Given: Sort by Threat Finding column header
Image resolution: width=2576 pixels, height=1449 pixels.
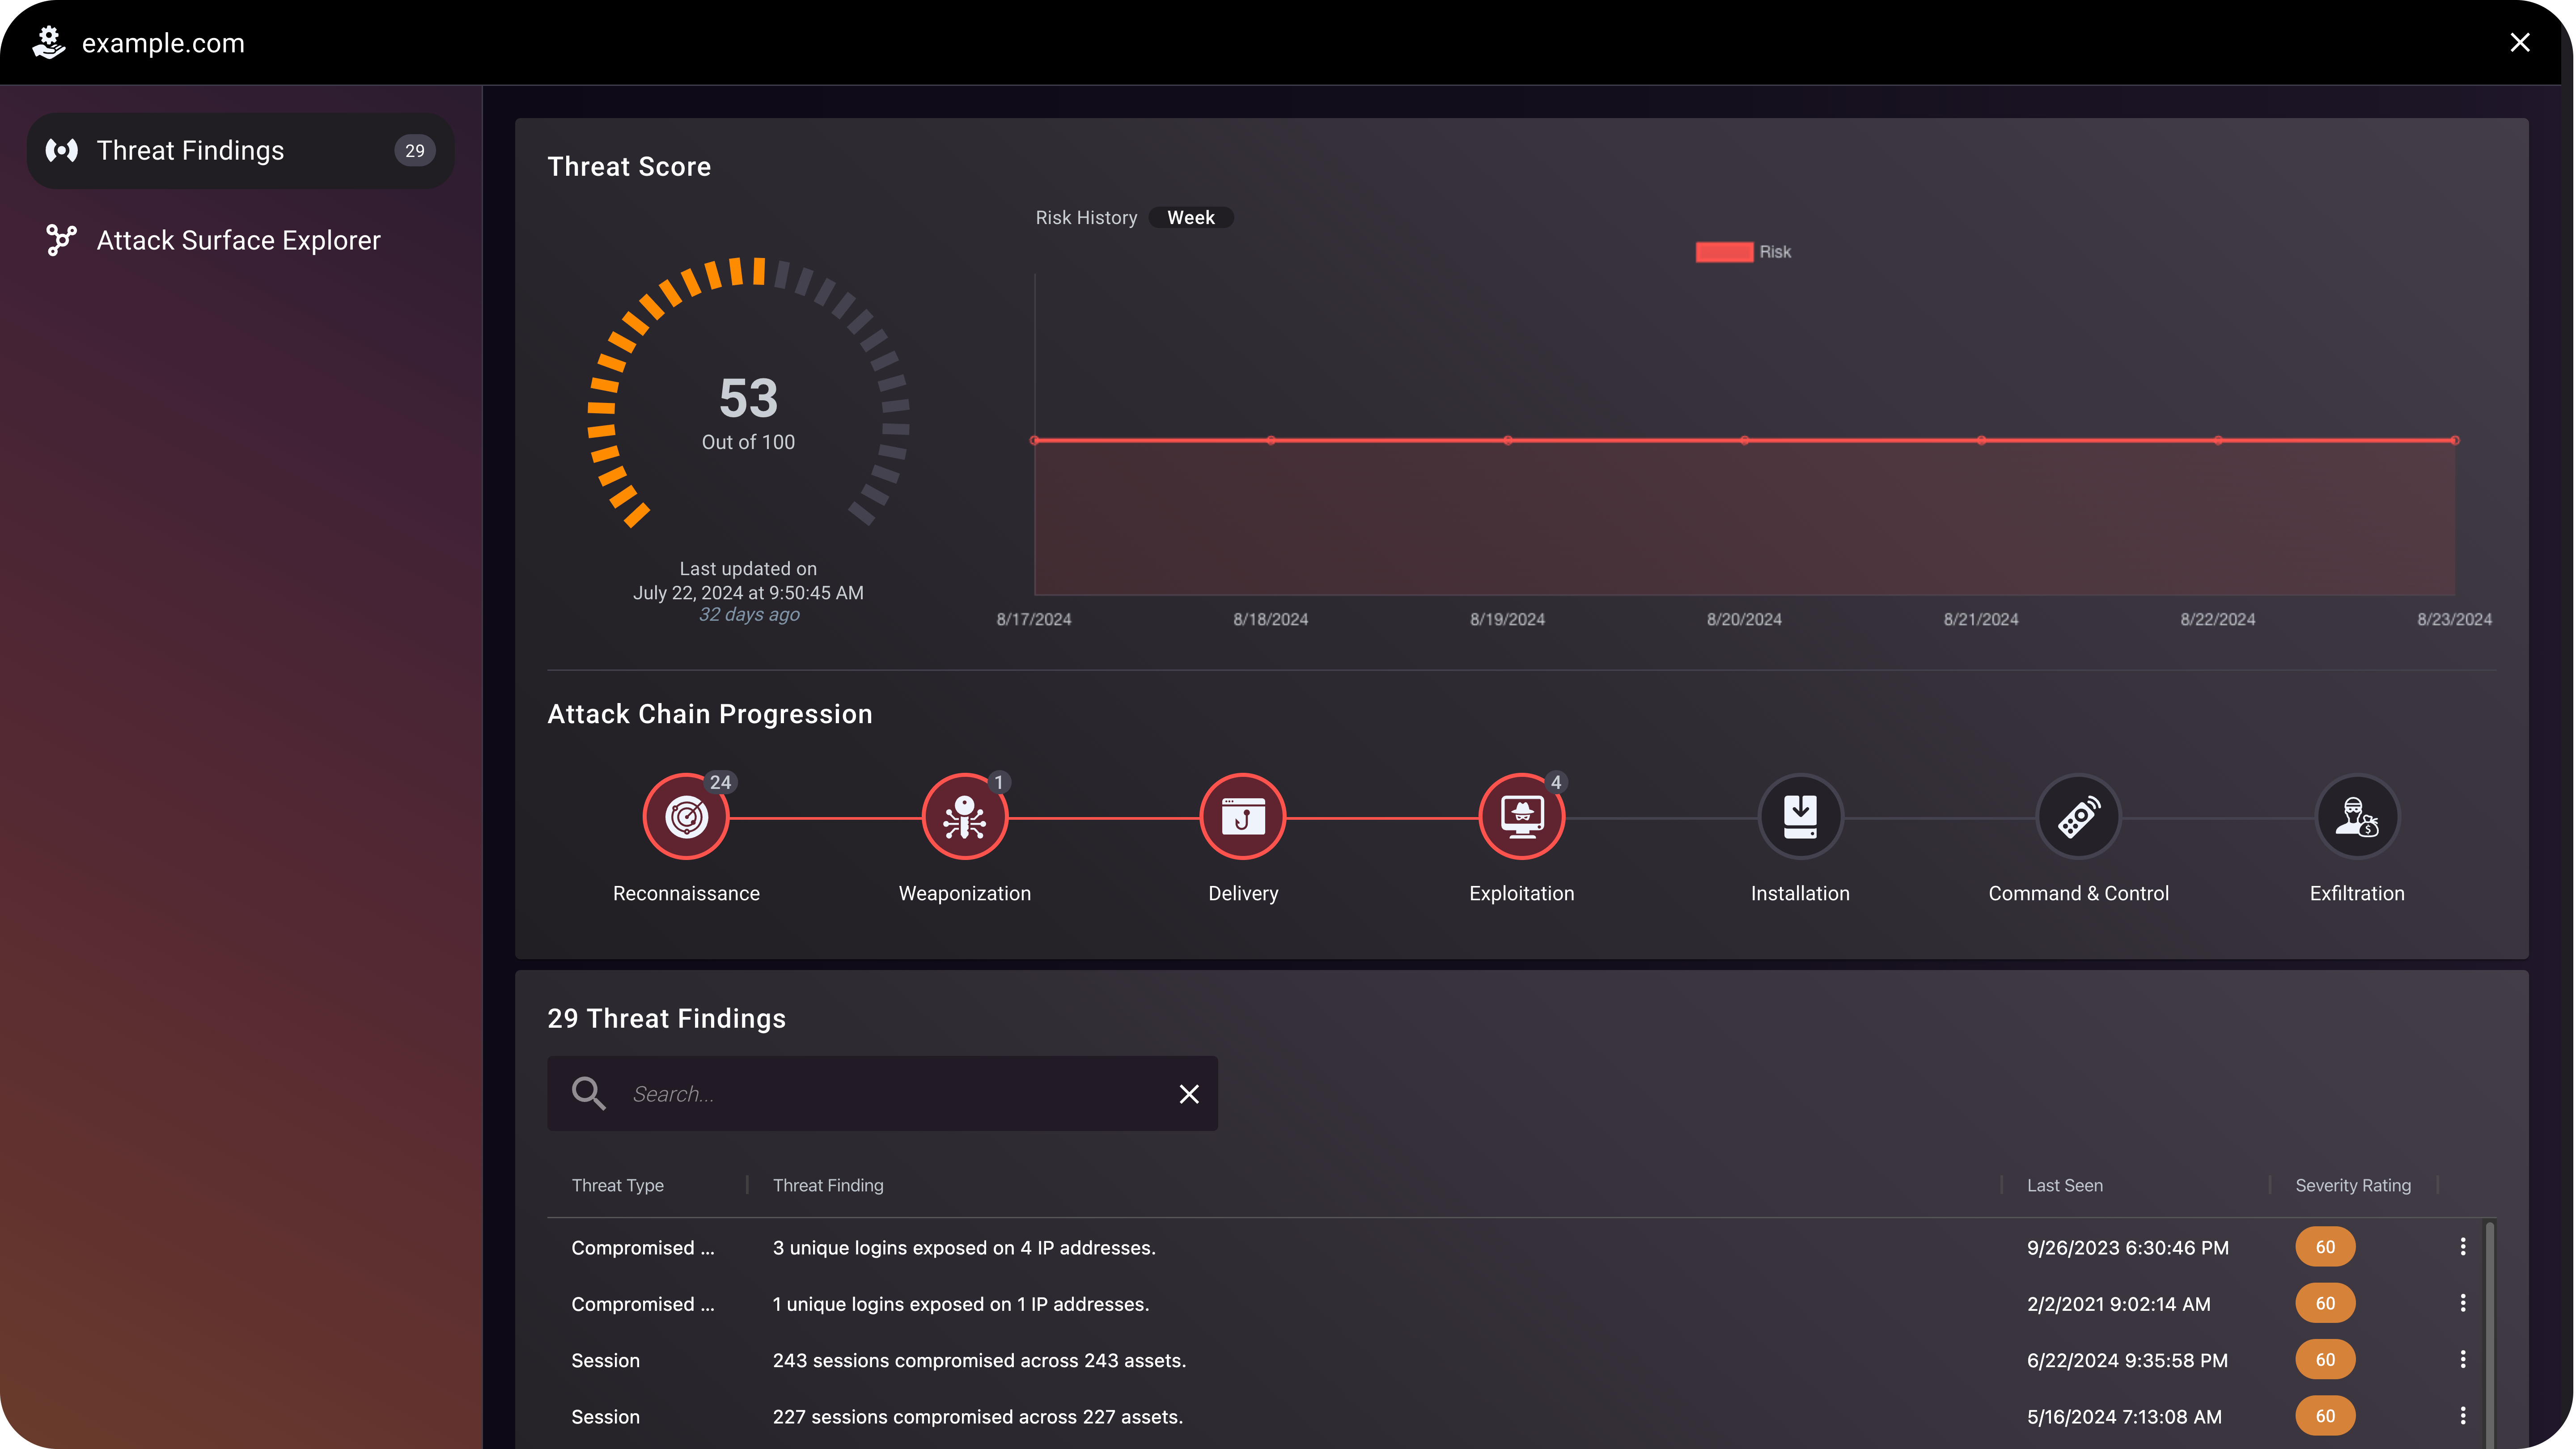Looking at the screenshot, I should [828, 1185].
